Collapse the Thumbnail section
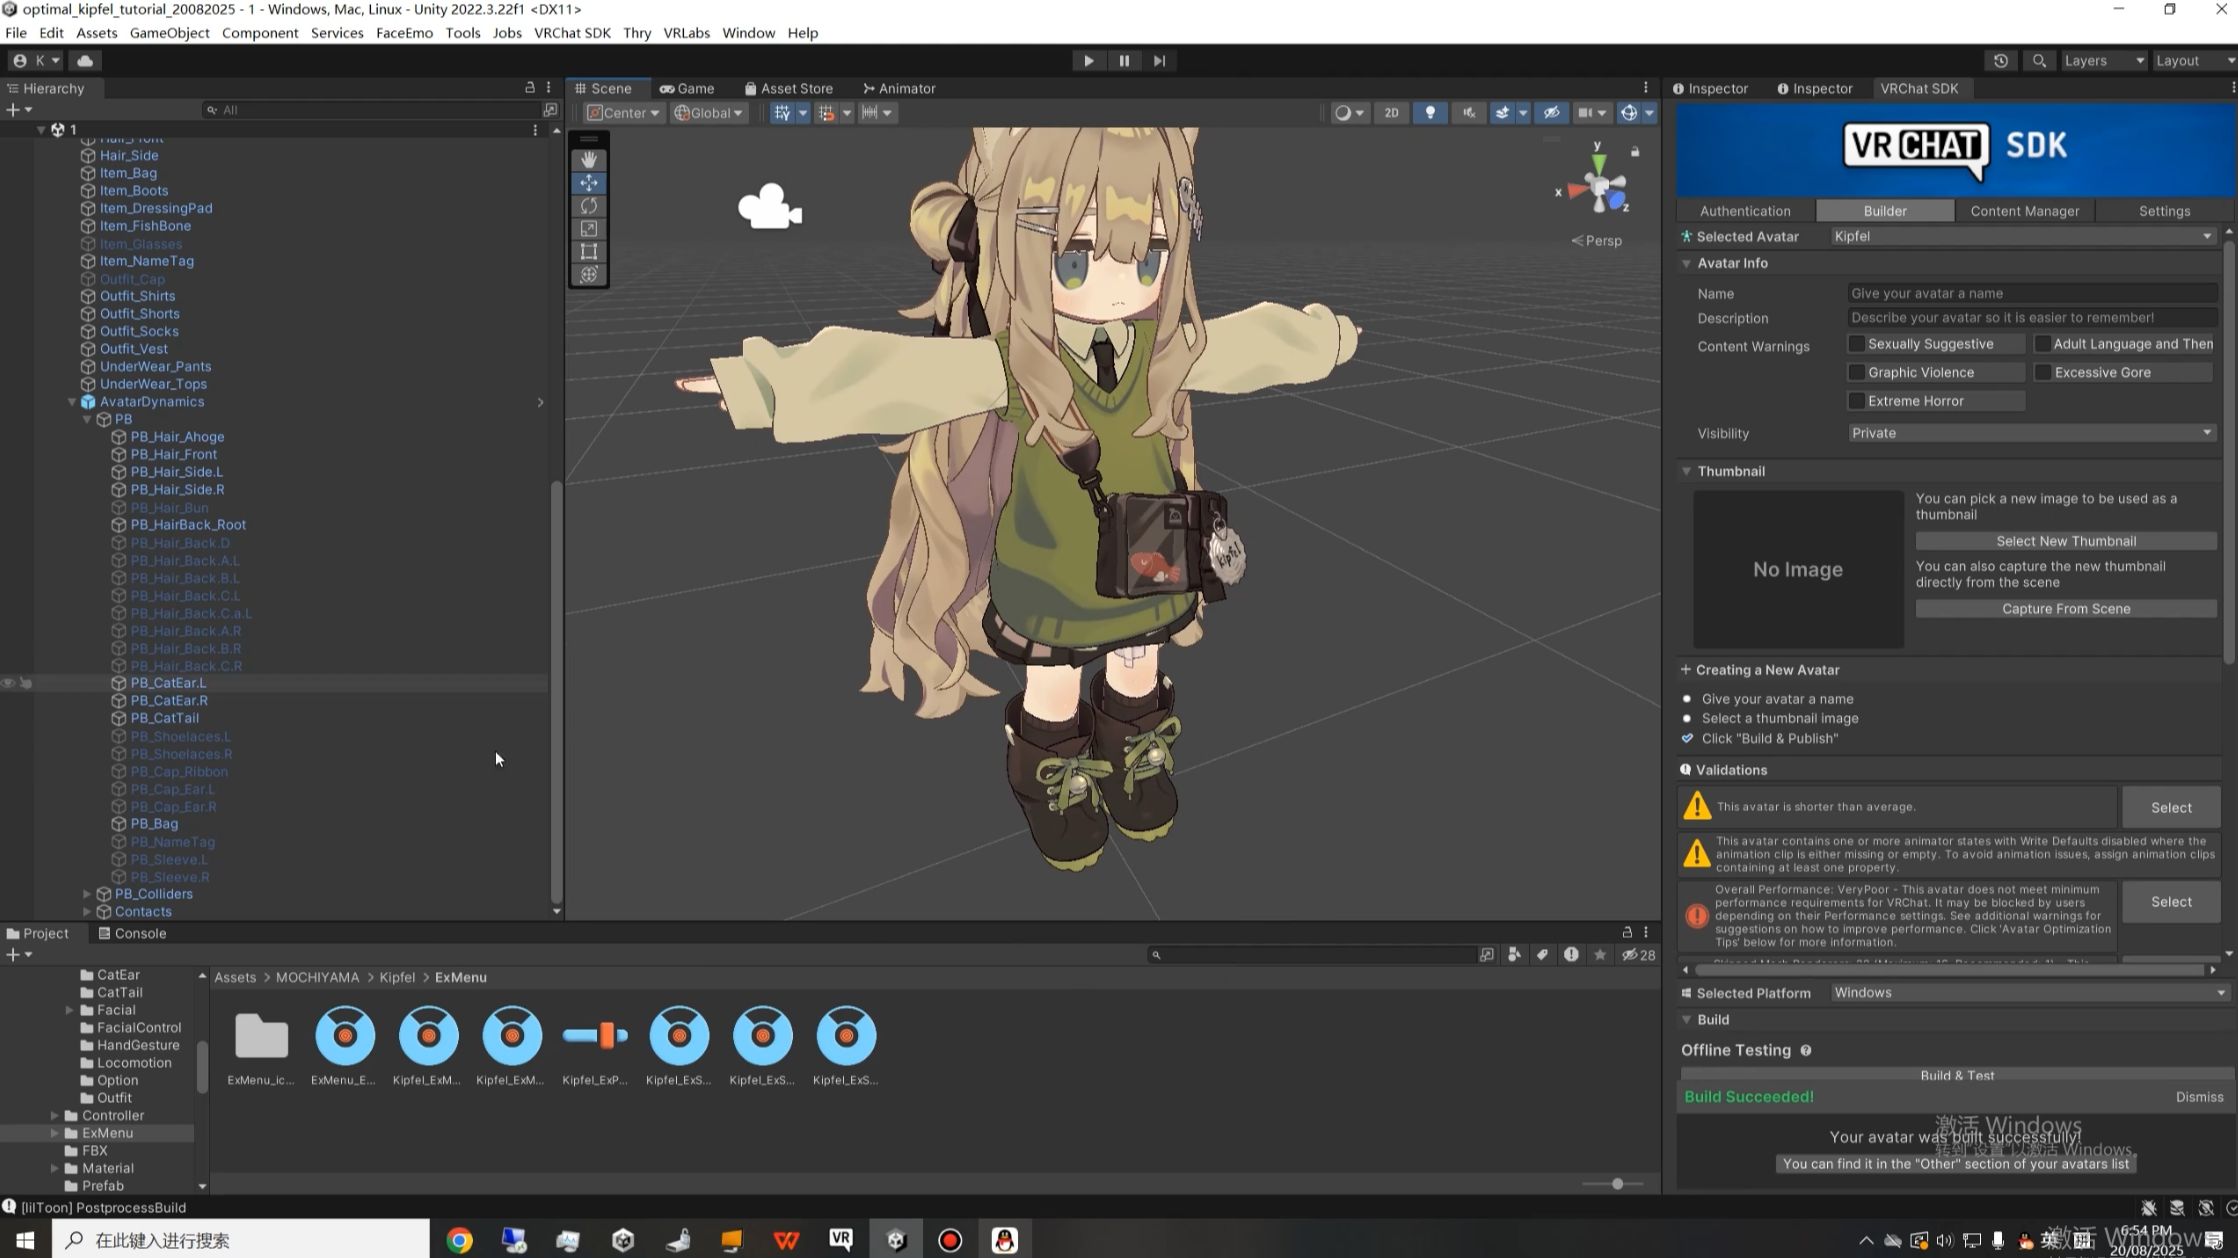2238x1258 pixels. pos(1686,472)
